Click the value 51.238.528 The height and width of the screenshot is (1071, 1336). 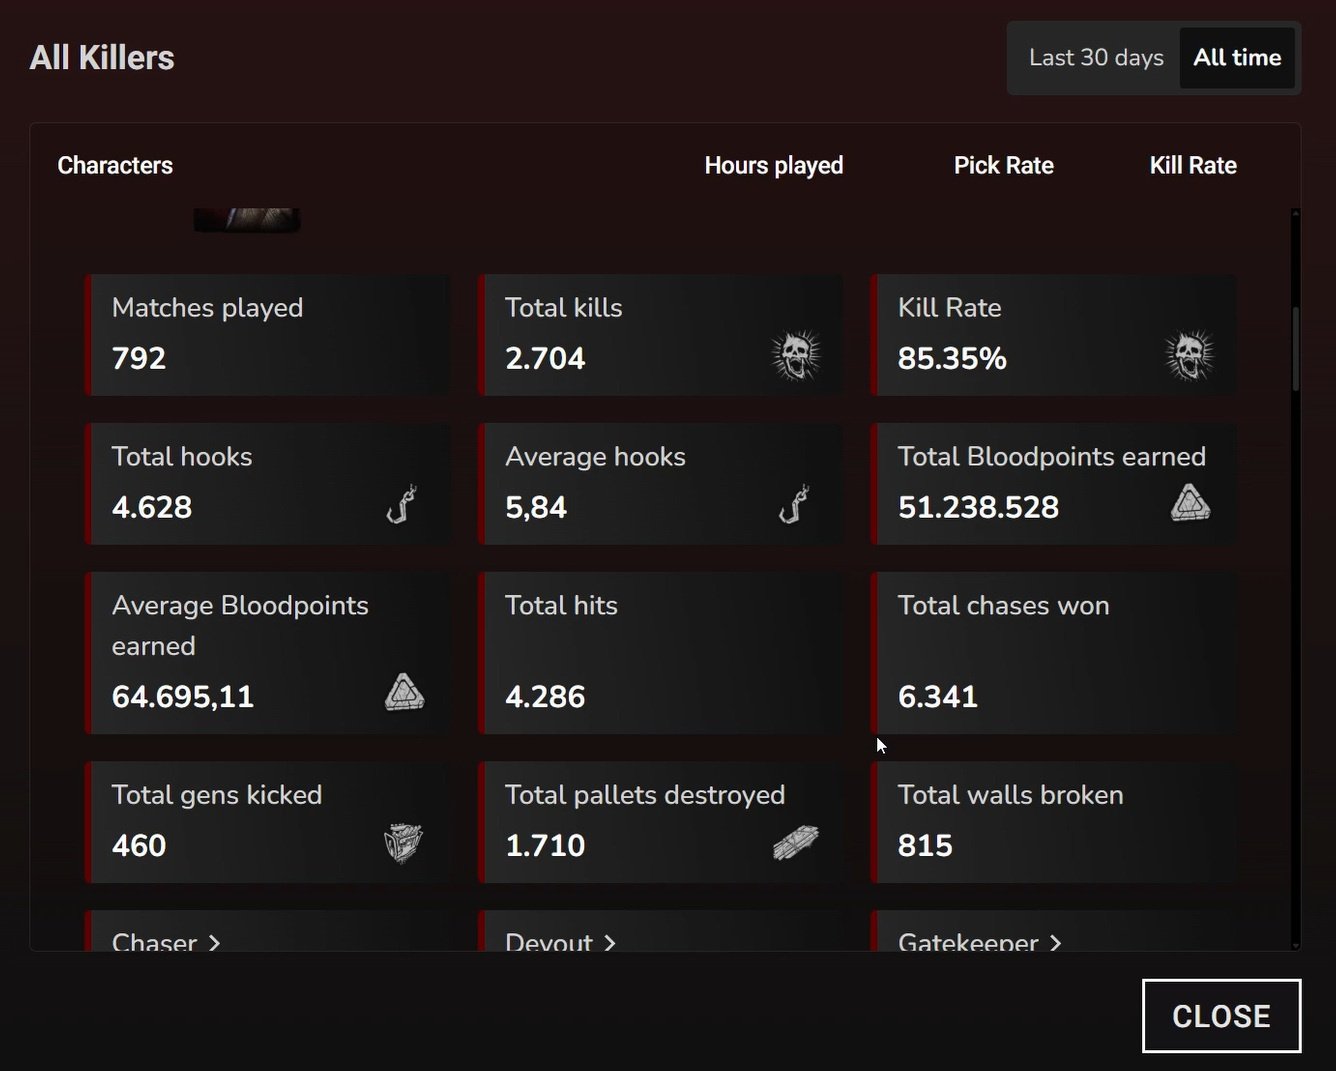point(978,507)
